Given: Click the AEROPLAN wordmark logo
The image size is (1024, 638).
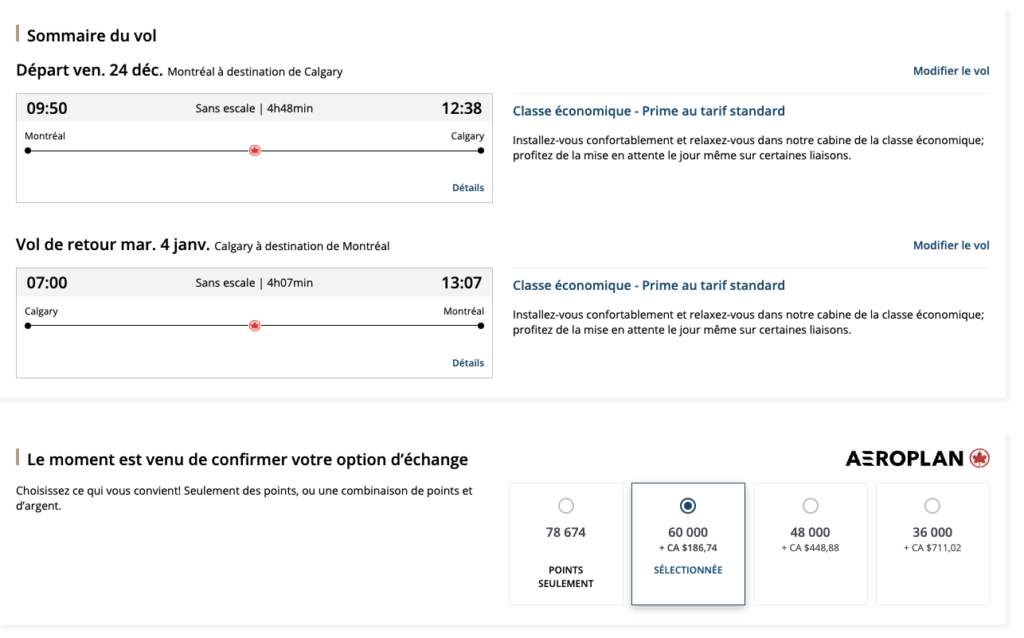Looking at the screenshot, I should click(905, 459).
